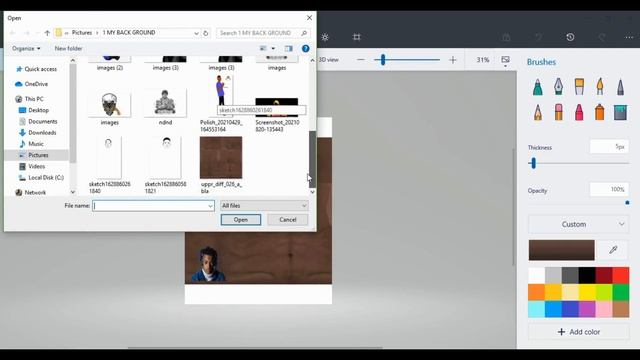
Task: Choose the red color swatch
Action: [x=620, y=276]
